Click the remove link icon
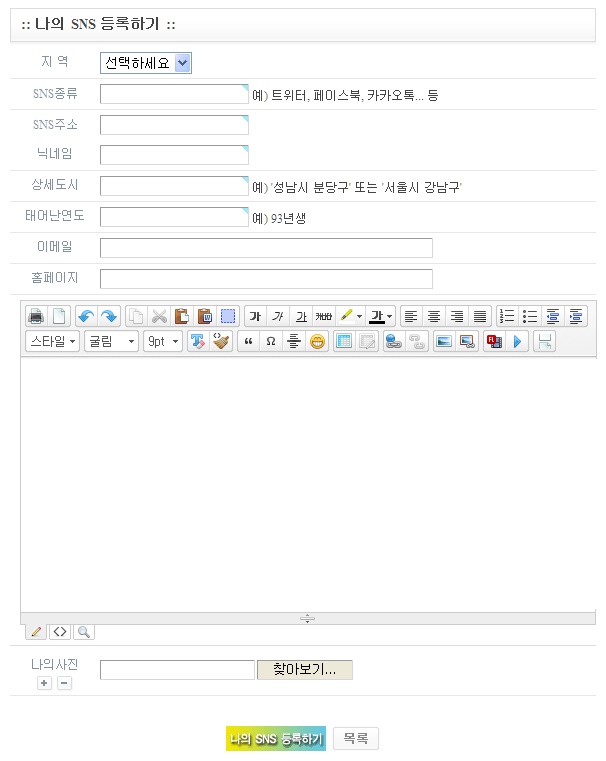The image size is (606, 761). (417, 342)
